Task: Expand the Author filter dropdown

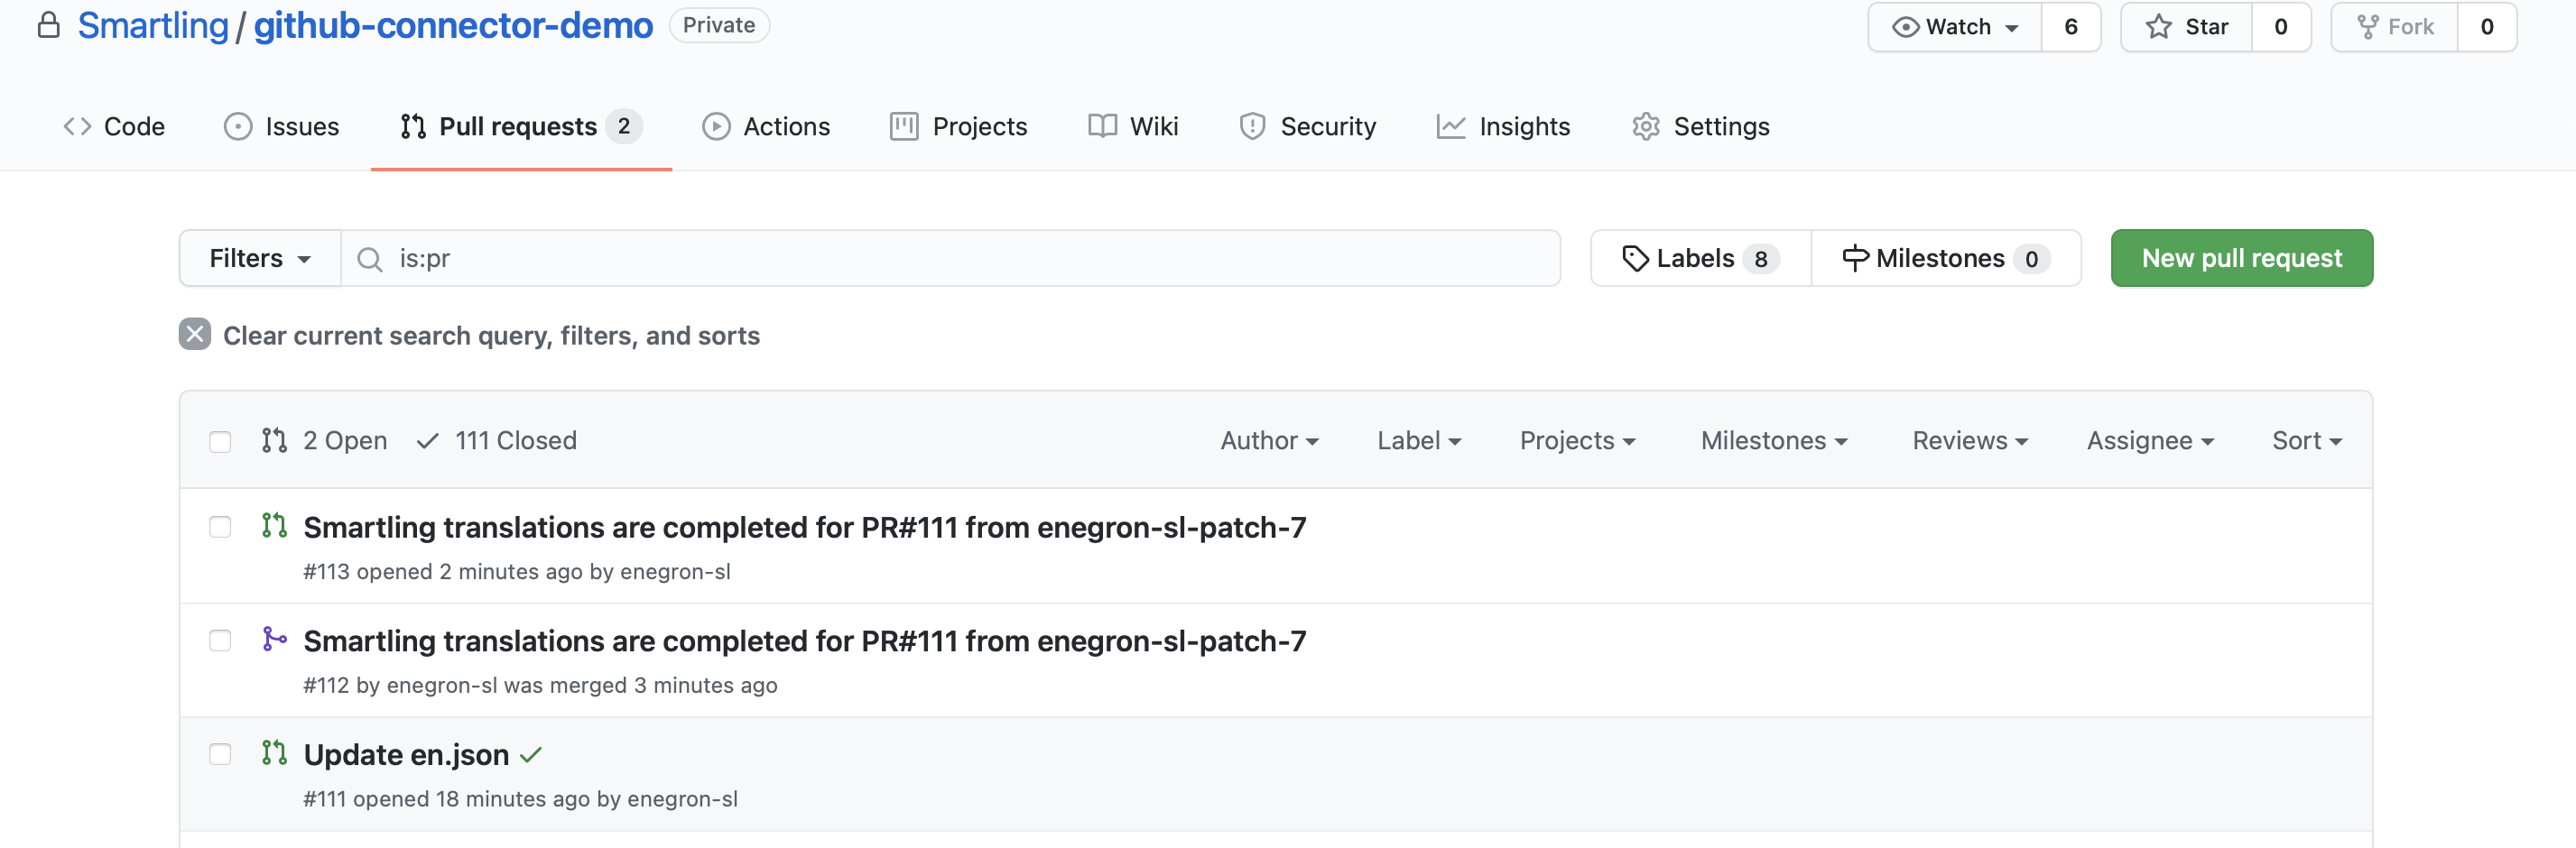Action: [1269, 441]
